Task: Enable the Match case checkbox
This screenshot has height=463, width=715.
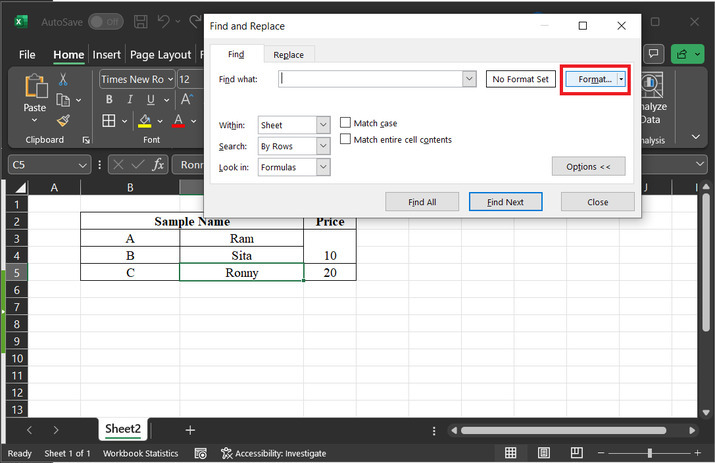Action: point(345,123)
